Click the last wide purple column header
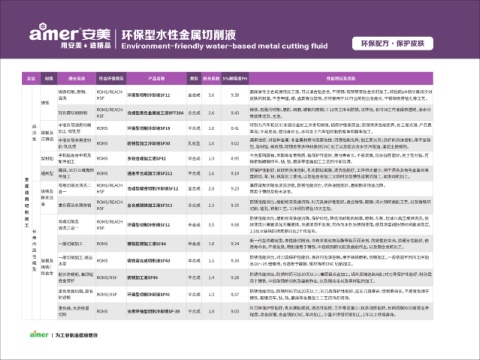The image size is (480, 360). coord(341,78)
